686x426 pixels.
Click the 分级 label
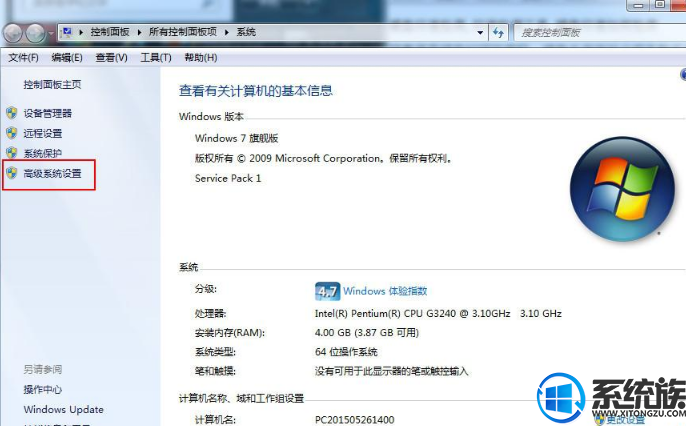206,289
